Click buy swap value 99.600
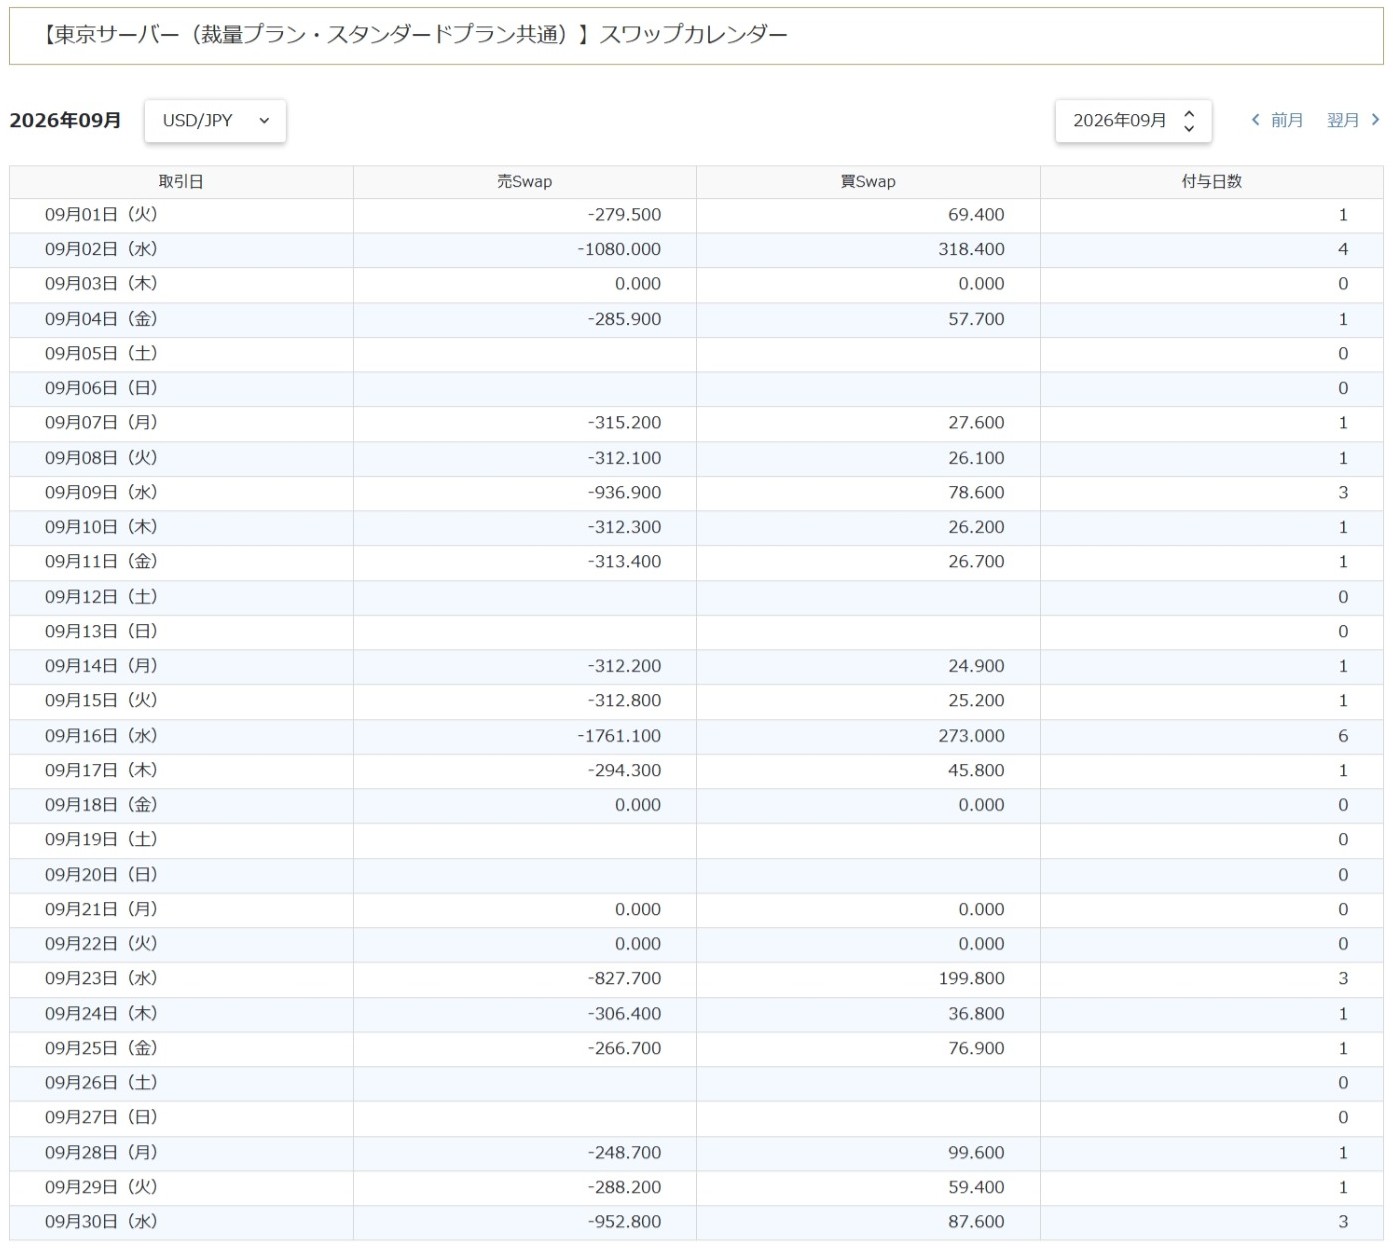1393x1250 pixels. tap(976, 1153)
